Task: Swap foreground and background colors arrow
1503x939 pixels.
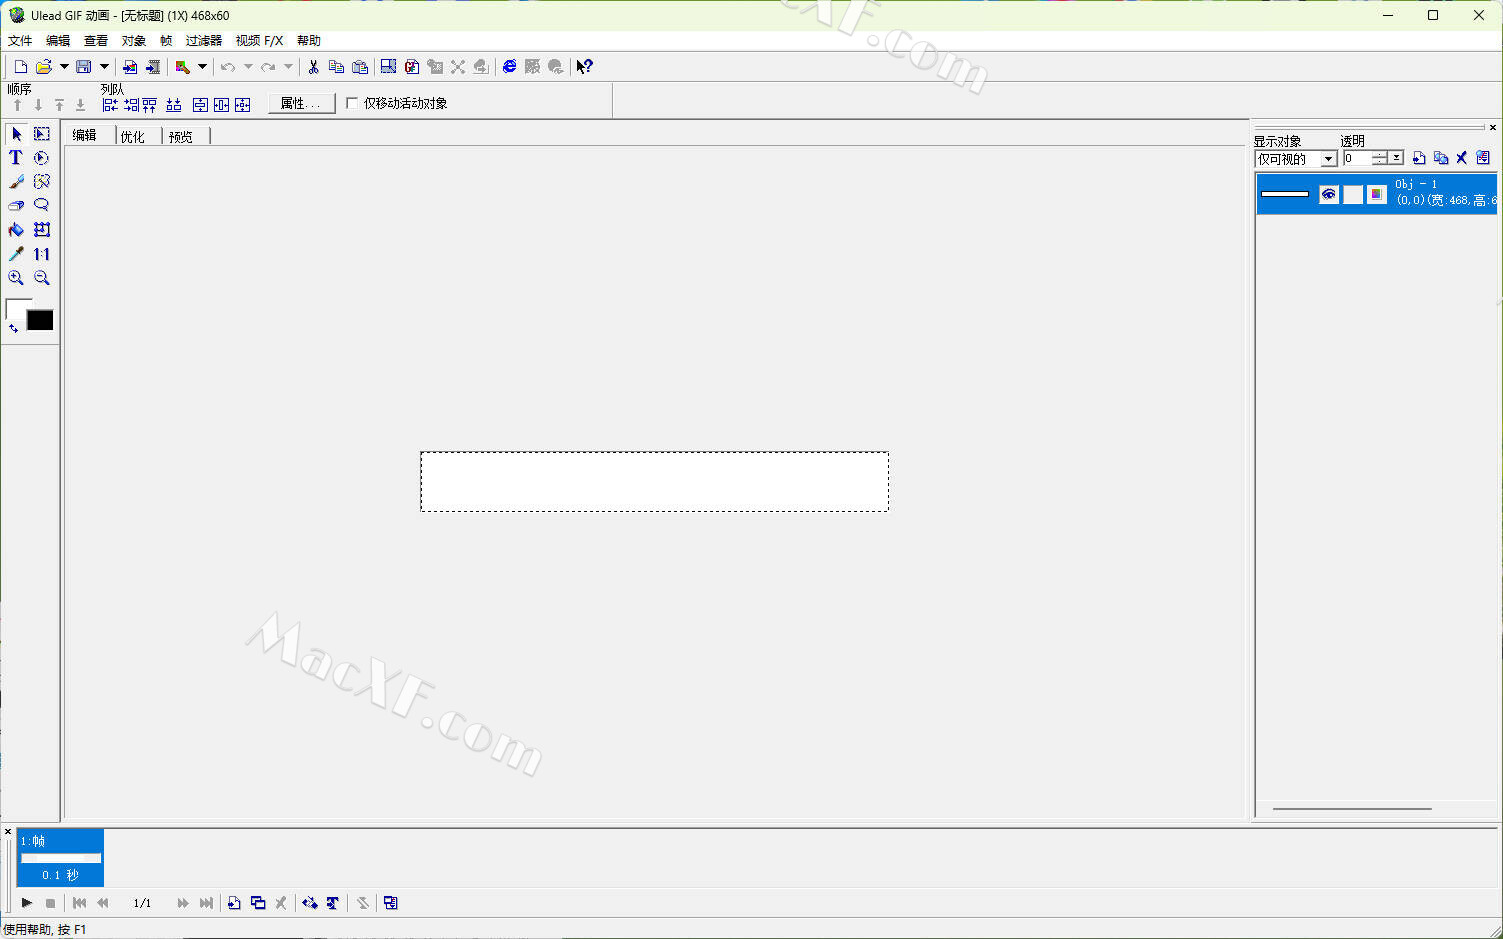Action: tap(13, 328)
